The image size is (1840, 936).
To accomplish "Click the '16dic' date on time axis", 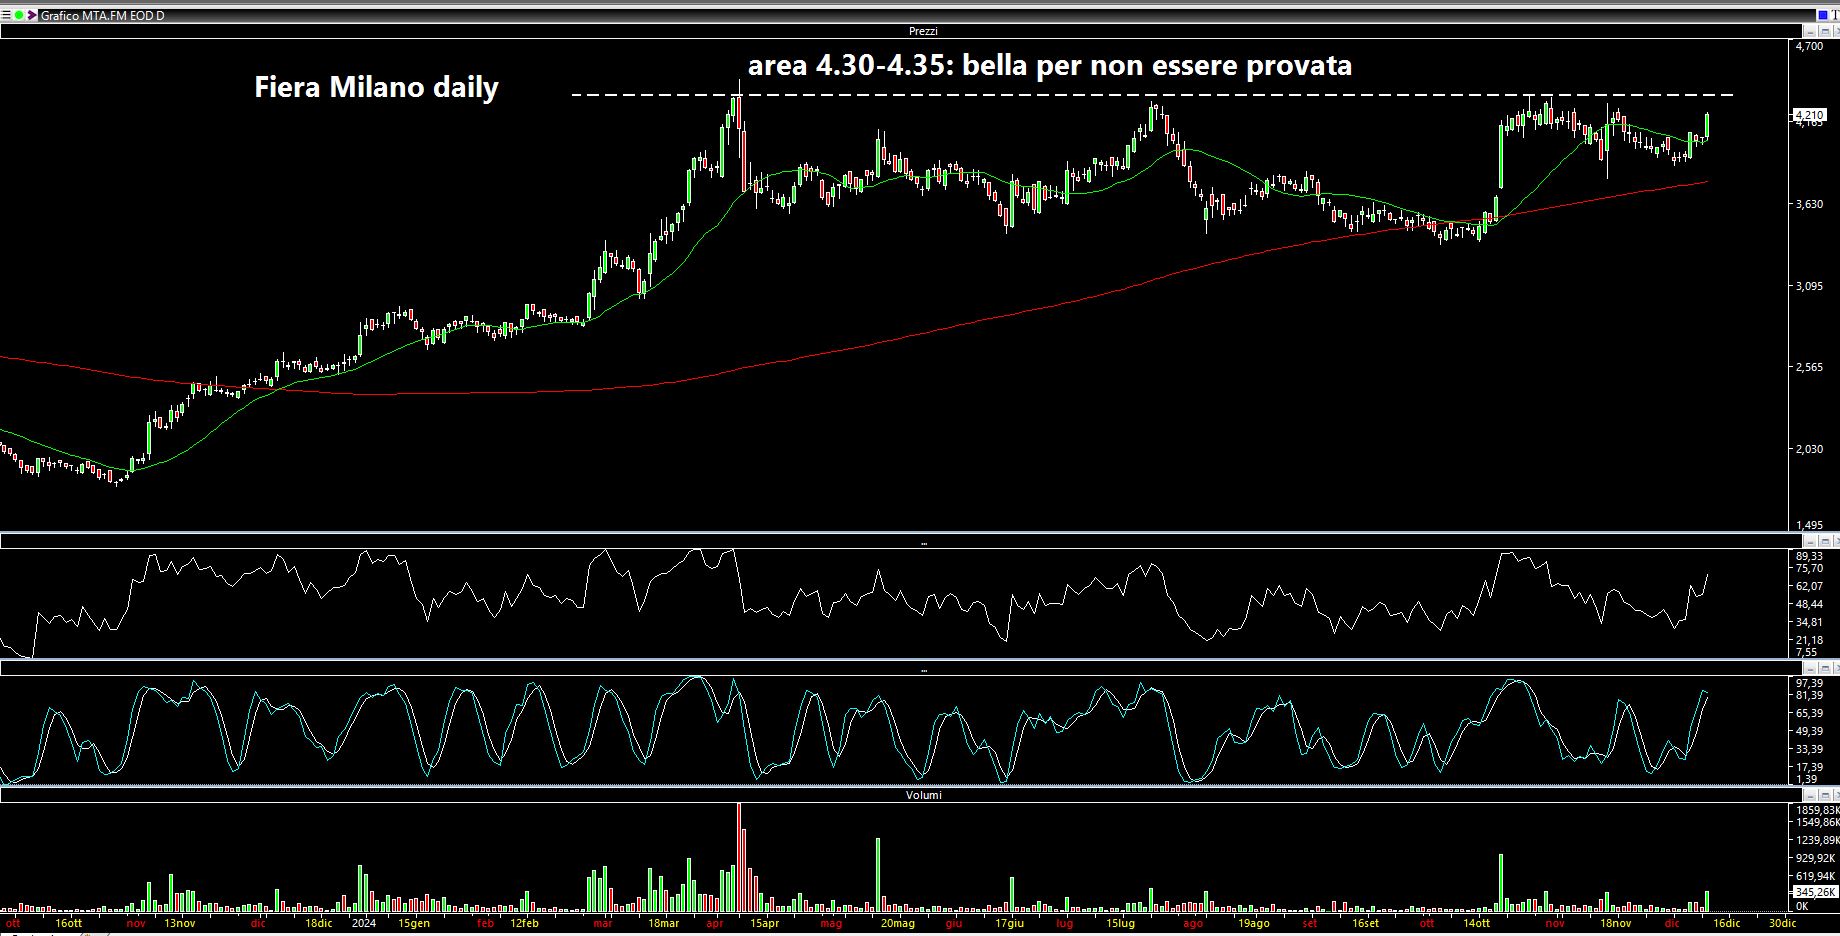I will click(x=1728, y=923).
